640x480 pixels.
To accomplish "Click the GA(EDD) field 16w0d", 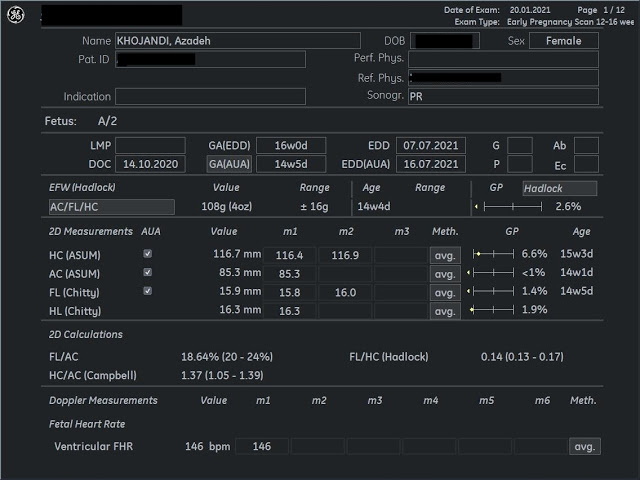I will coord(291,145).
